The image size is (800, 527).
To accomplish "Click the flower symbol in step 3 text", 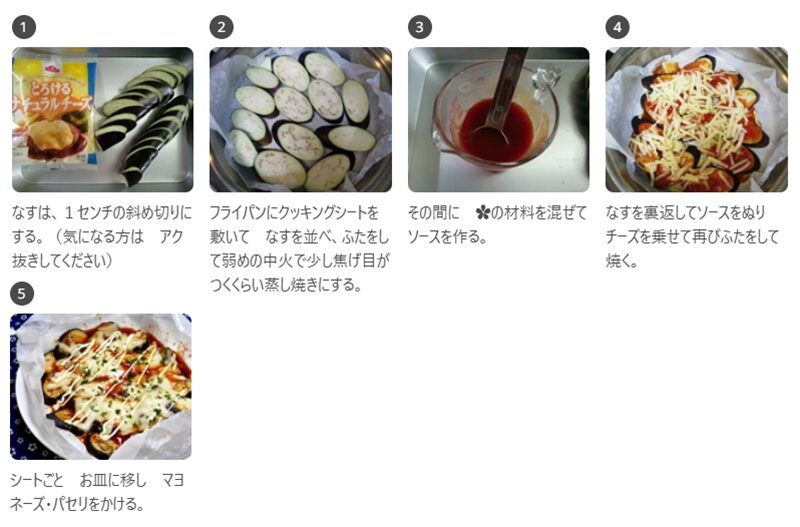I will (x=482, y=212).
